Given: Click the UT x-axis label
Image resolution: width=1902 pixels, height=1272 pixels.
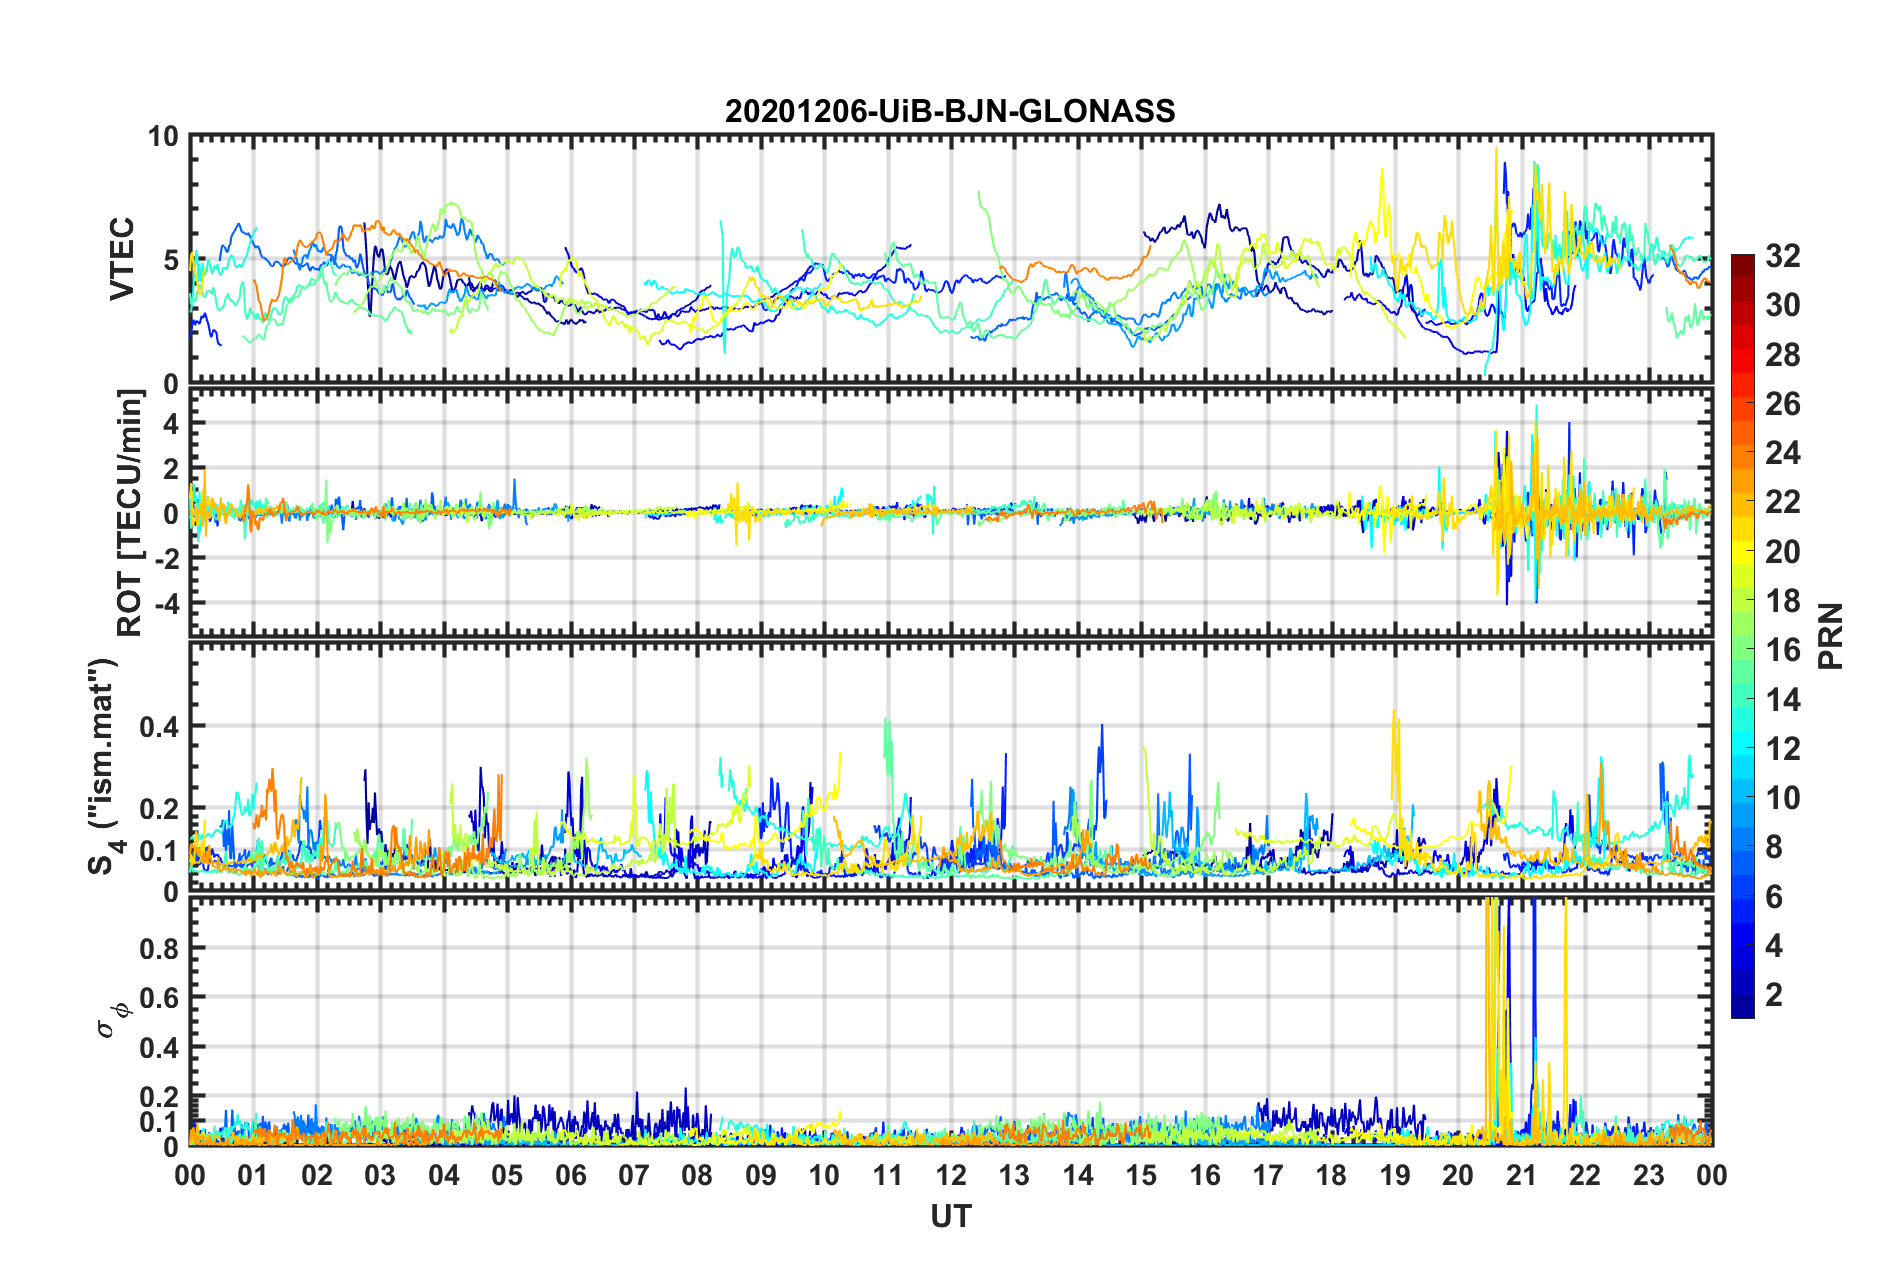Looking at the screenshot, I should point(950,1216).
